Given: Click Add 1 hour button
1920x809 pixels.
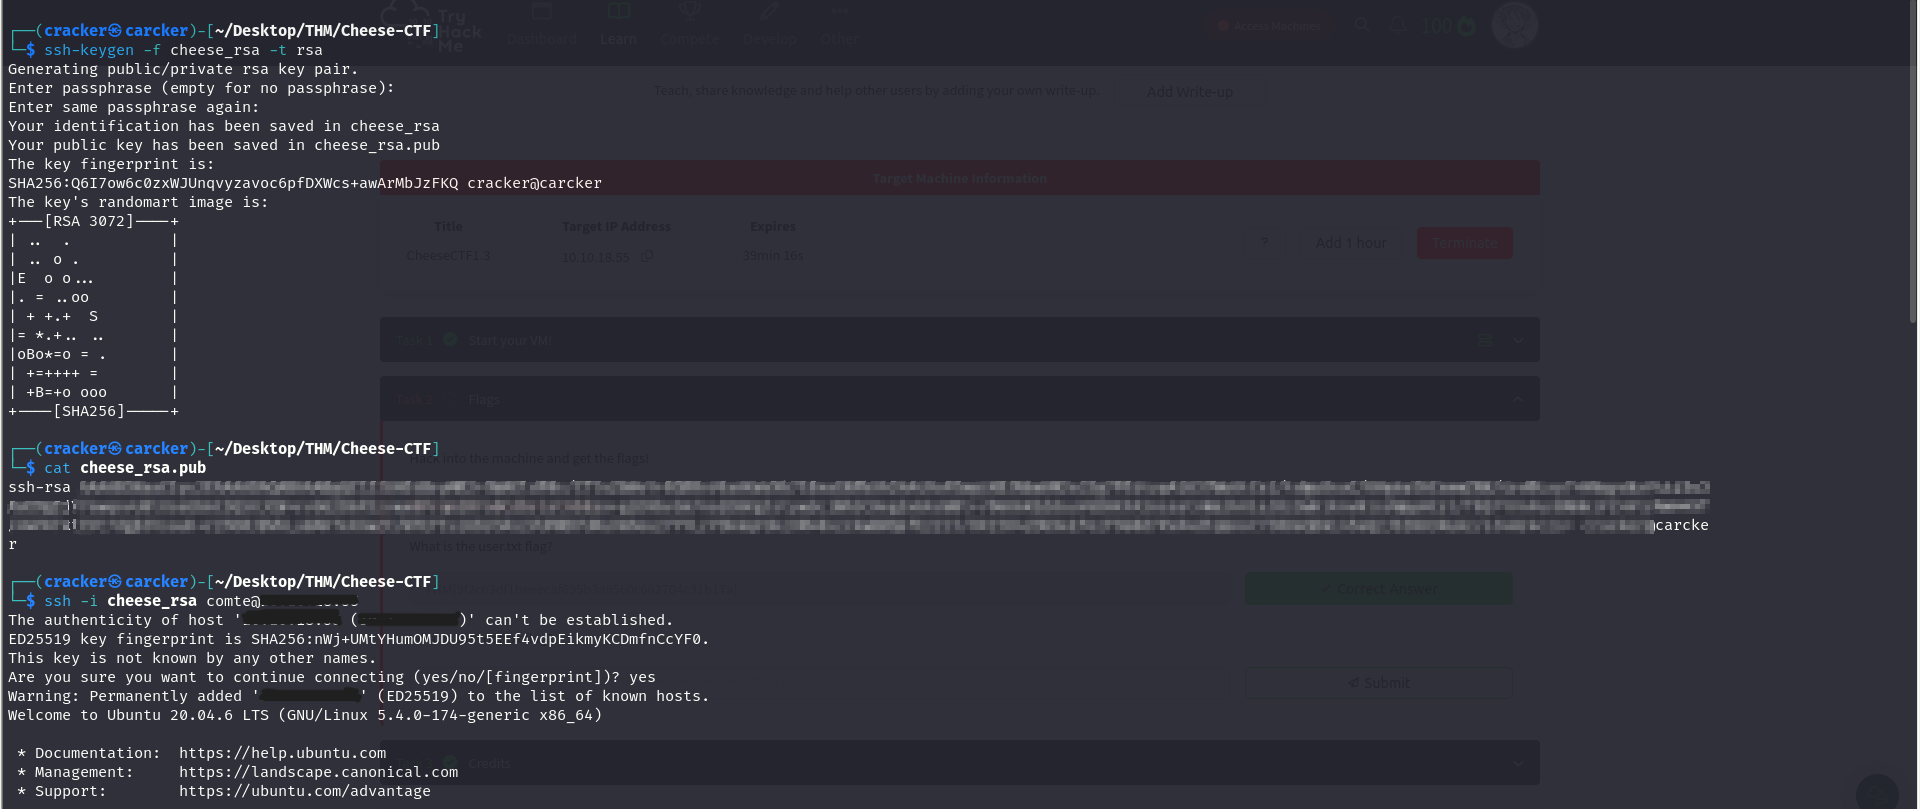Looking at the screenshot, I should click(1350, 243).
